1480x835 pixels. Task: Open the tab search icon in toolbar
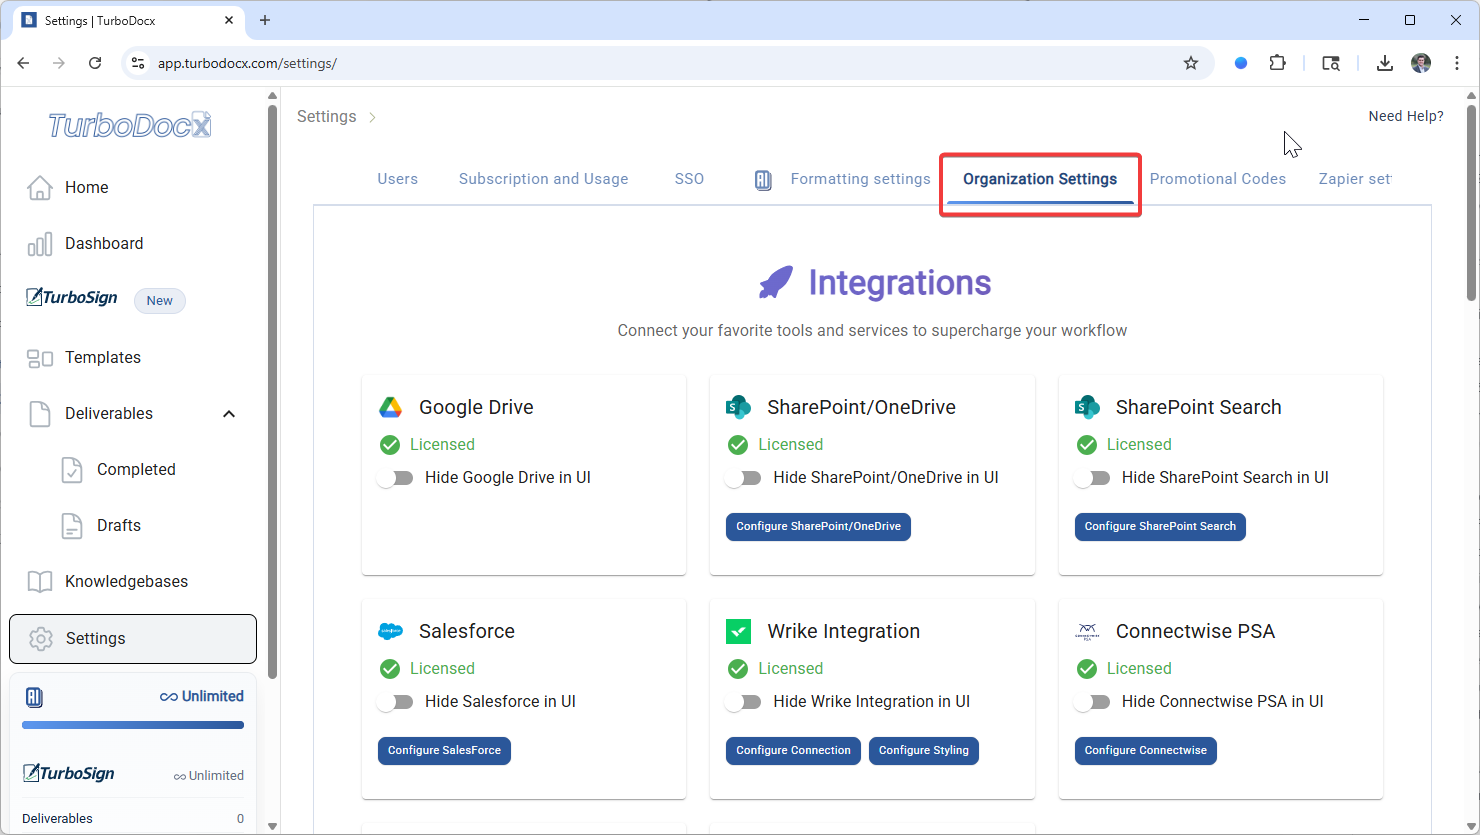point(1331,63)
